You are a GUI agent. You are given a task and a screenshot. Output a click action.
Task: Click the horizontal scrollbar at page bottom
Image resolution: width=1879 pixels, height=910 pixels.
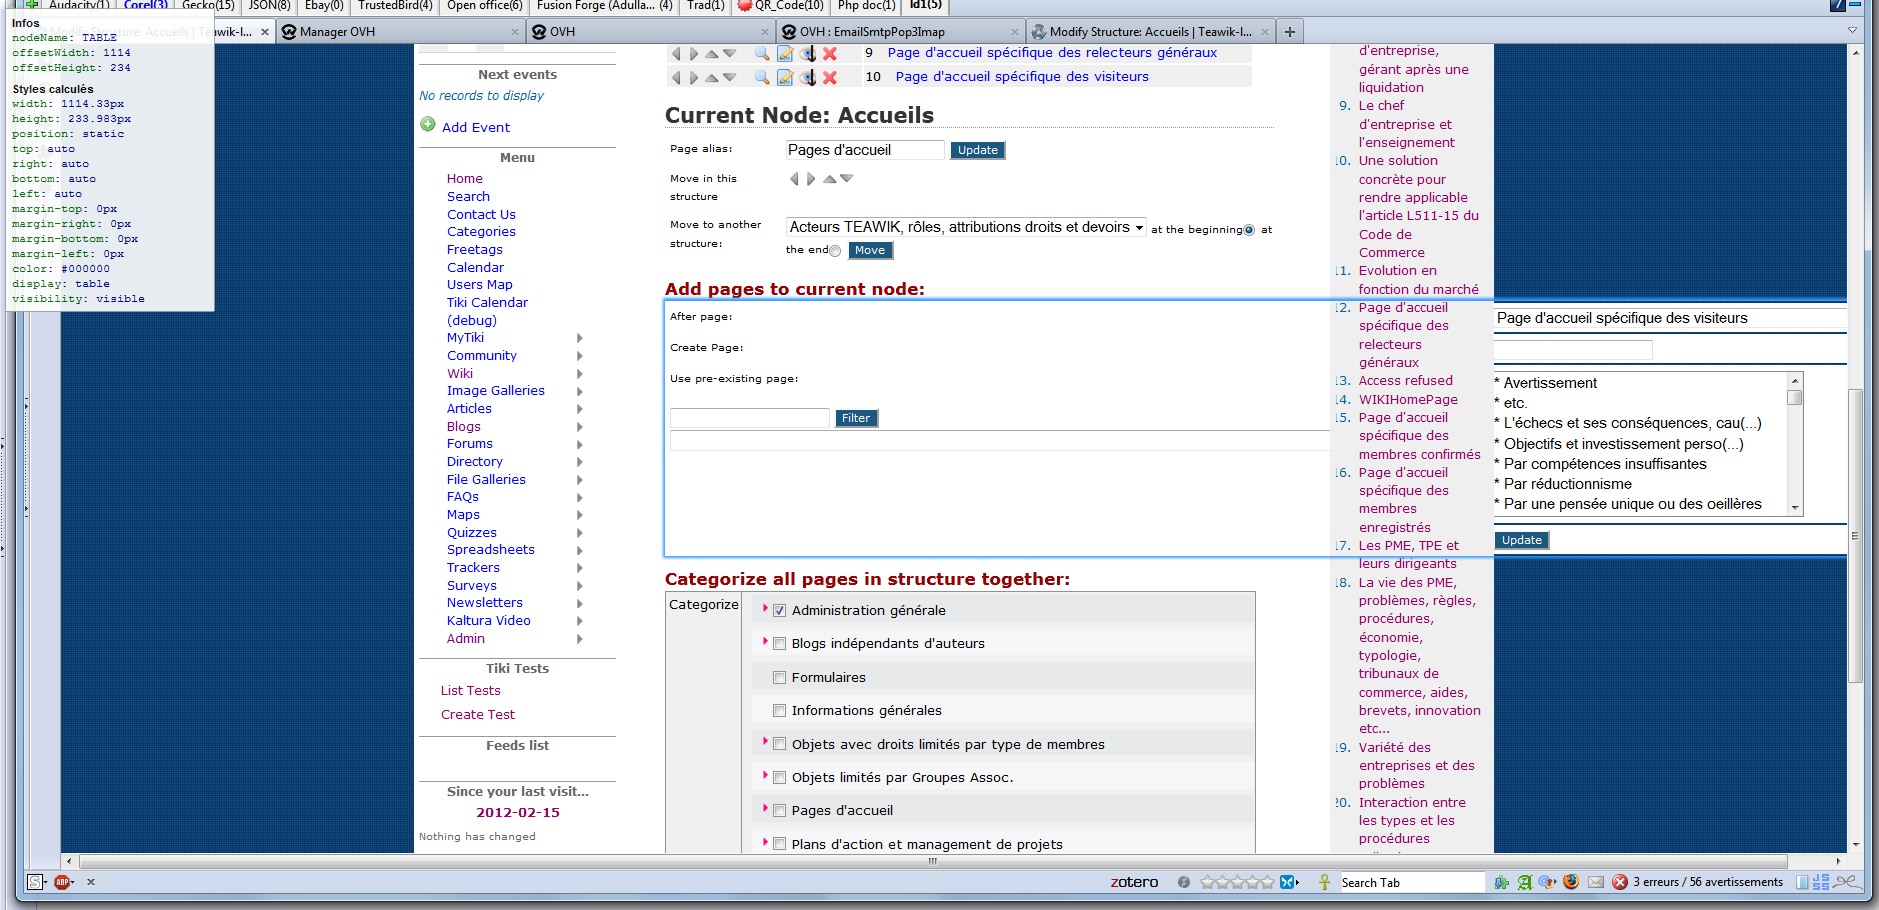(933, 861)
